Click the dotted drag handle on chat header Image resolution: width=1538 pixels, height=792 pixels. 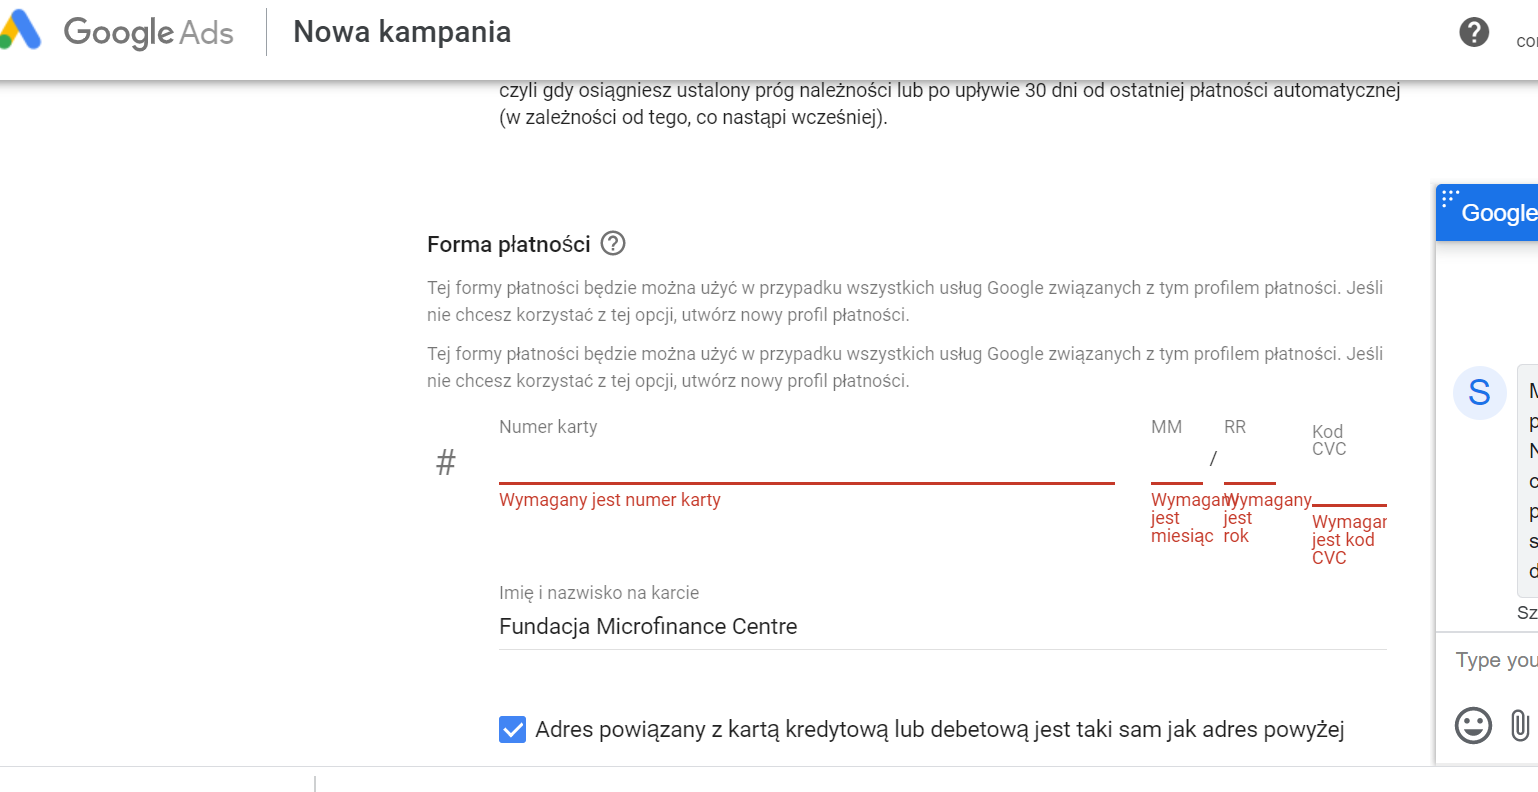pyautogui.click(x=1450, y=197)
